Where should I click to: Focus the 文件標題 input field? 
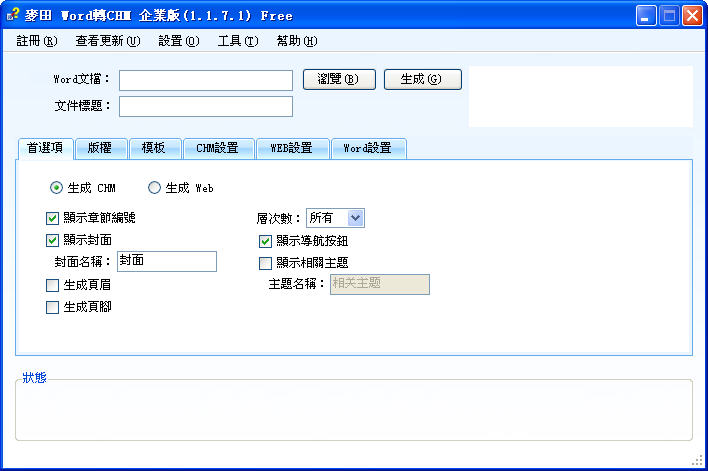click(206, 106)
